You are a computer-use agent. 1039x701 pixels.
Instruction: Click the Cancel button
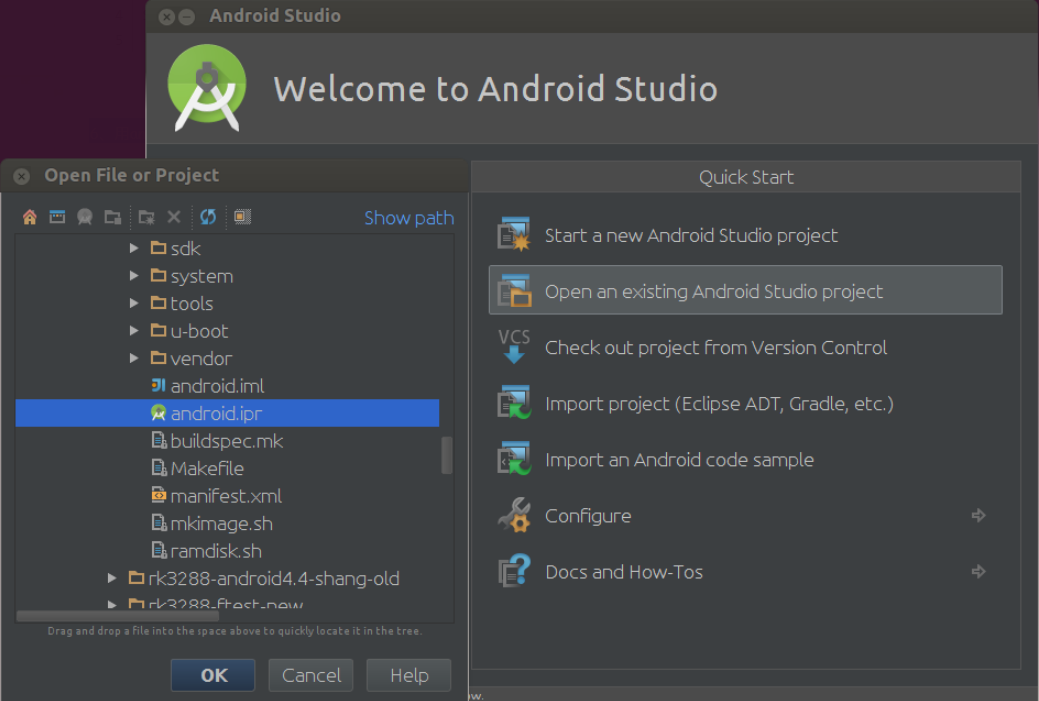[x=311, y=675]
